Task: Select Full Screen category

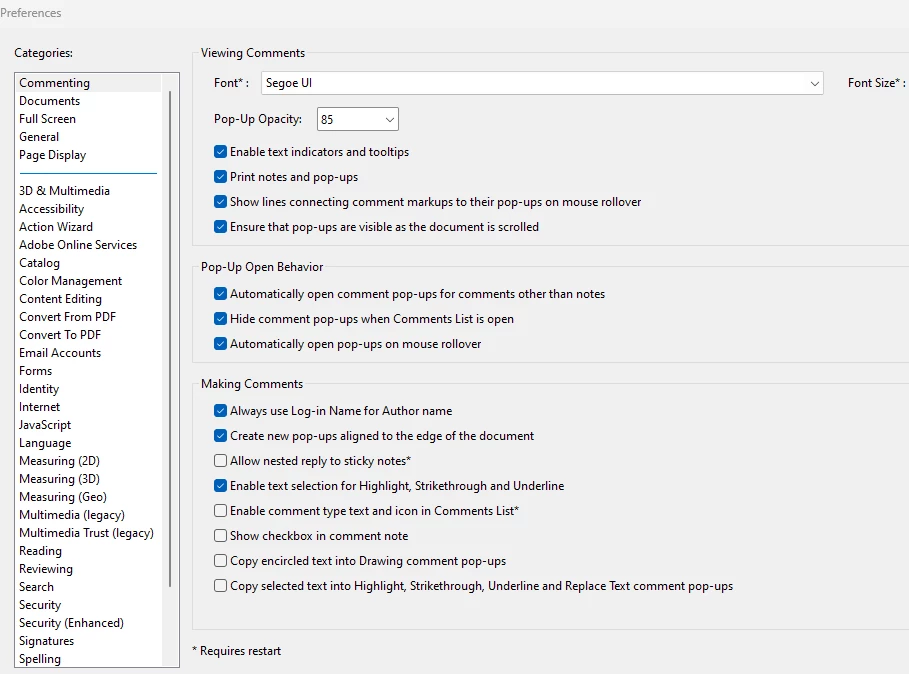Action: 89,119
